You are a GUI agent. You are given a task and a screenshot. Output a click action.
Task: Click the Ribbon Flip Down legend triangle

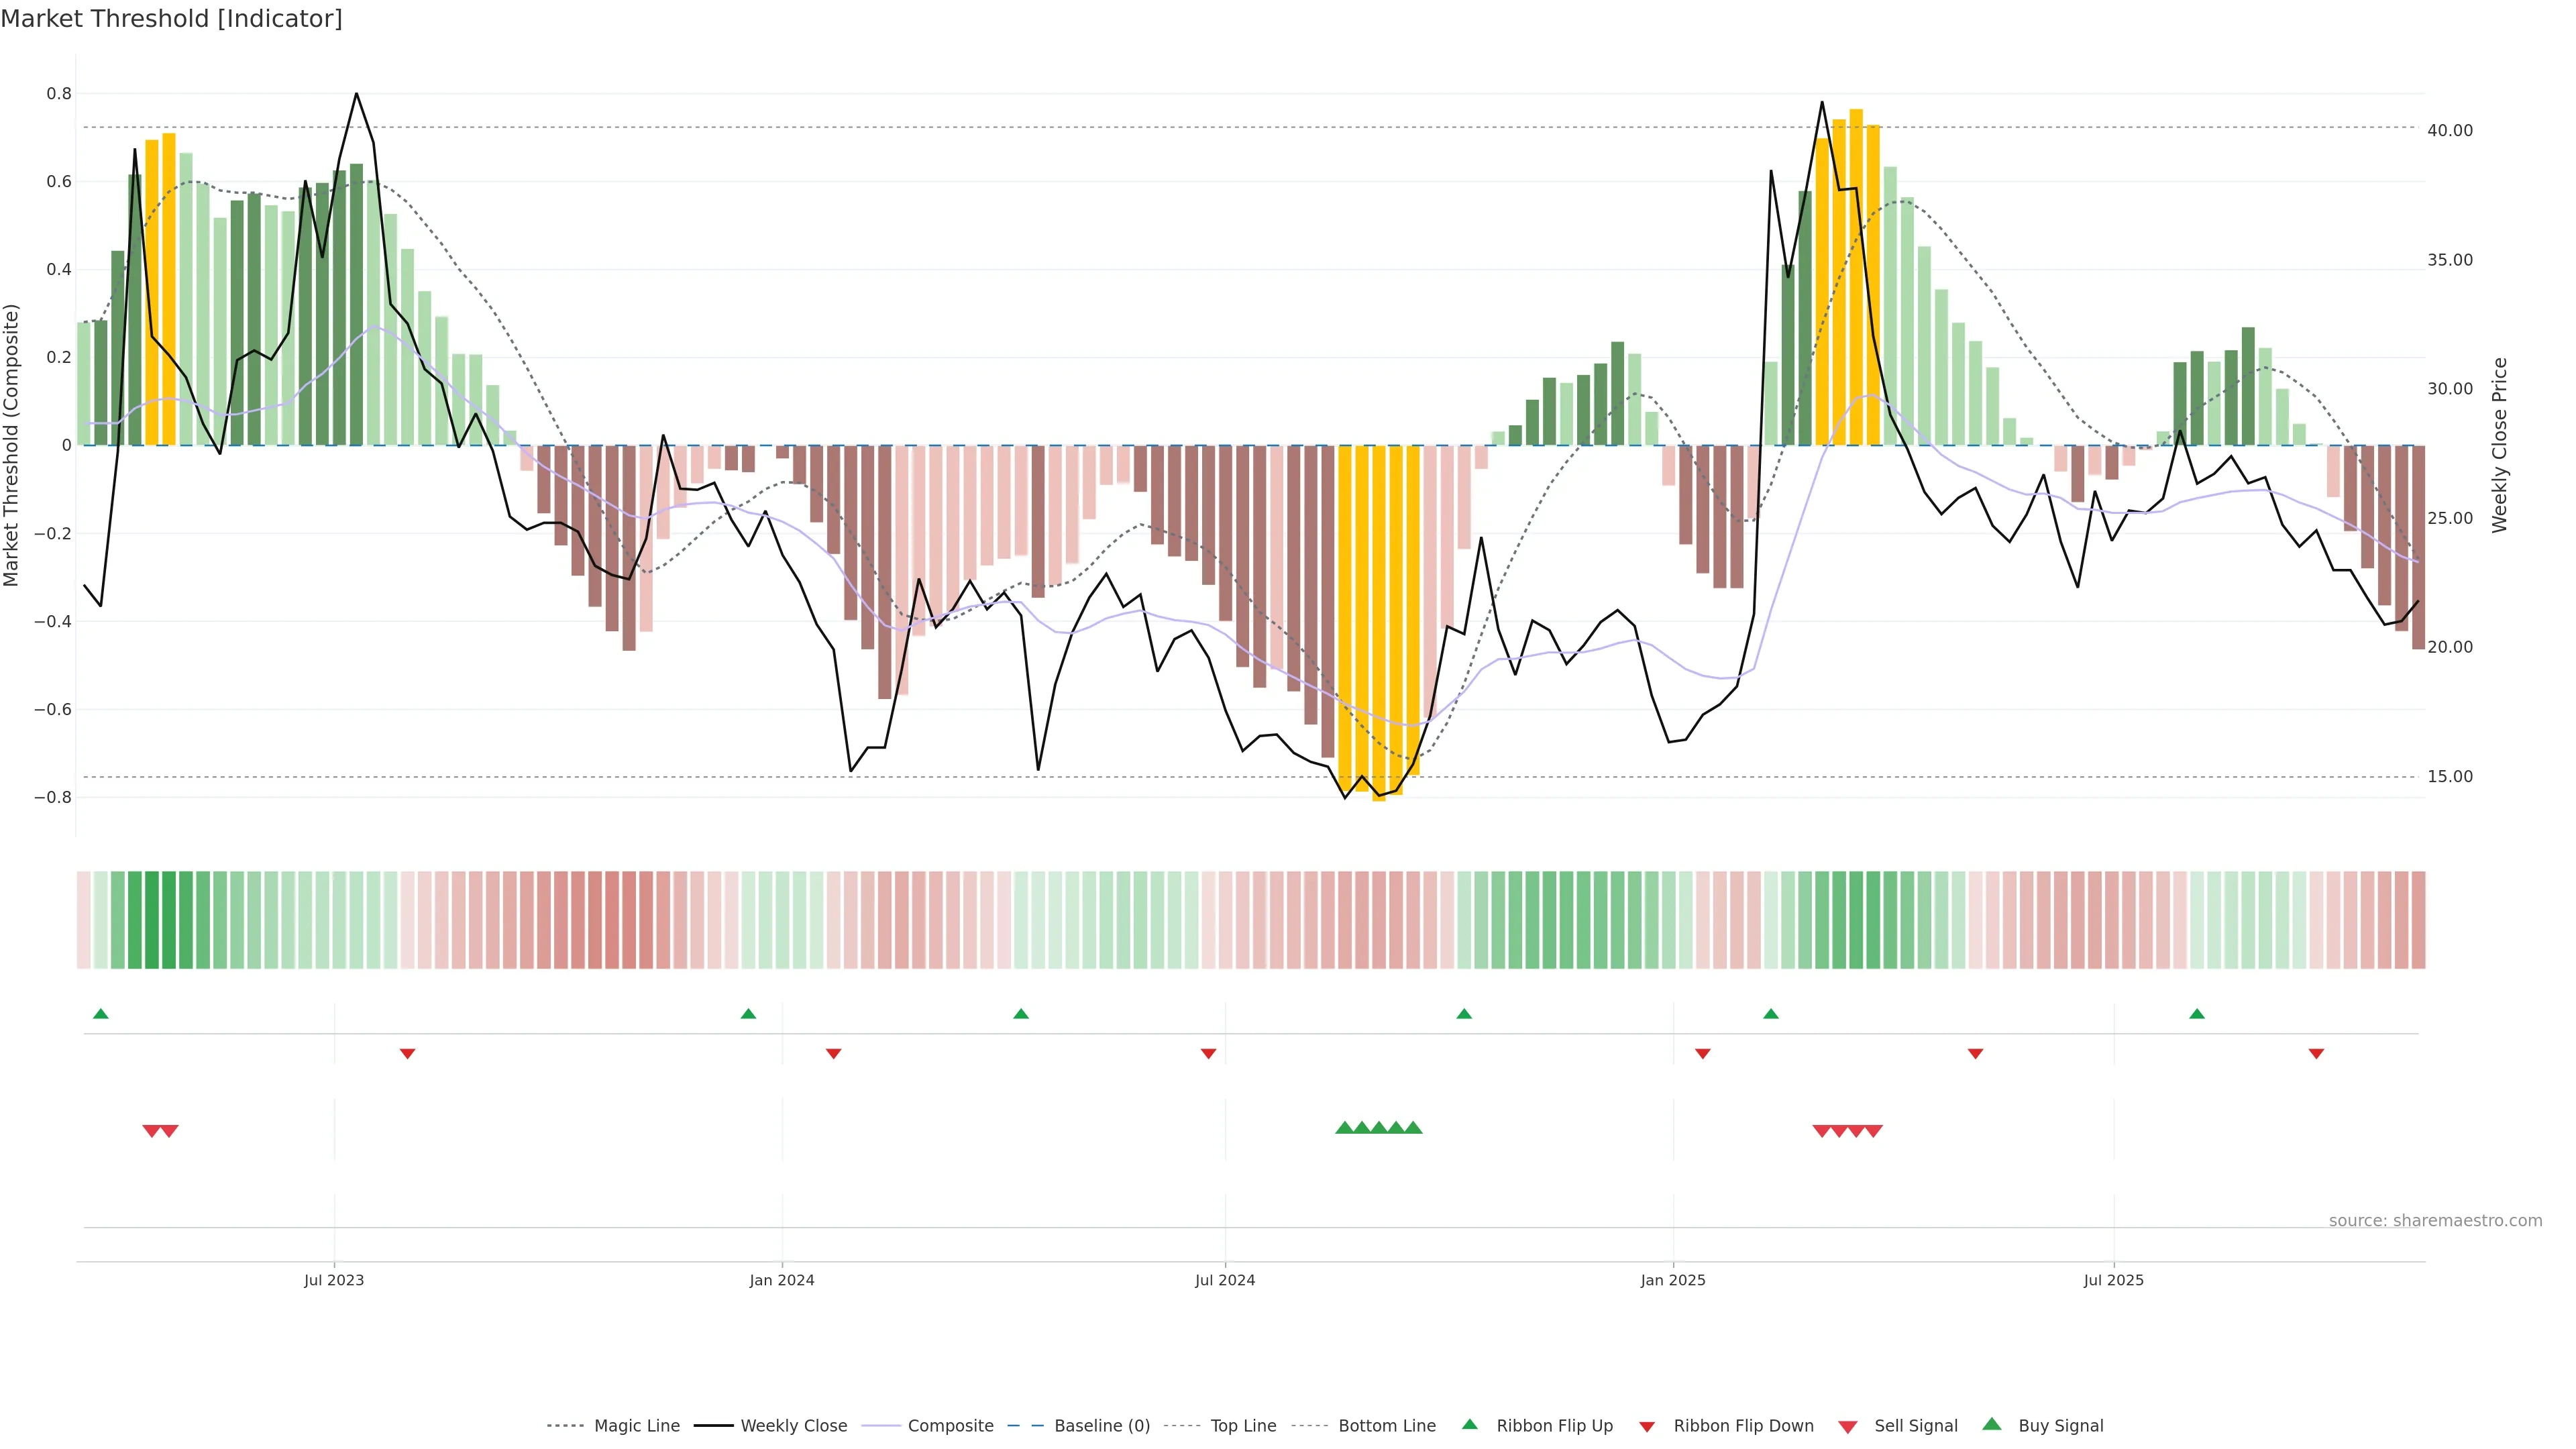[1647, 1427]
